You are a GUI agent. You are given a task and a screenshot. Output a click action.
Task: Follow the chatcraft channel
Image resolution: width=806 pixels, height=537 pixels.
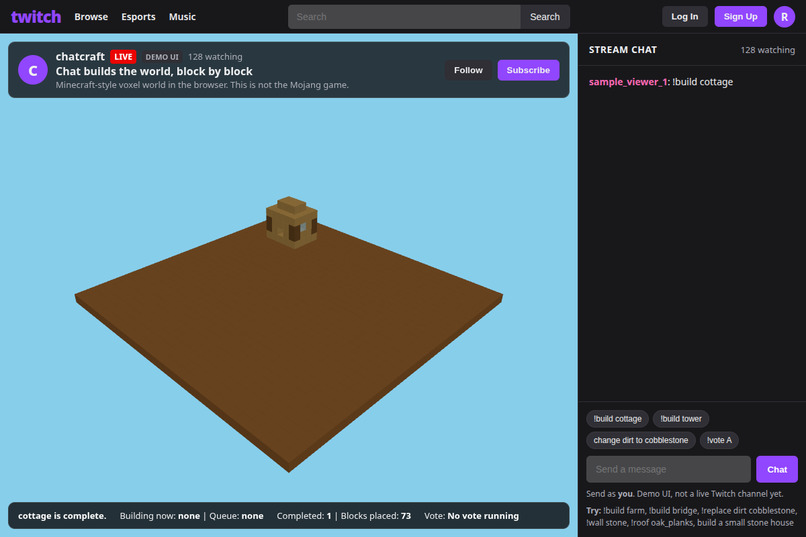(468, 70)
